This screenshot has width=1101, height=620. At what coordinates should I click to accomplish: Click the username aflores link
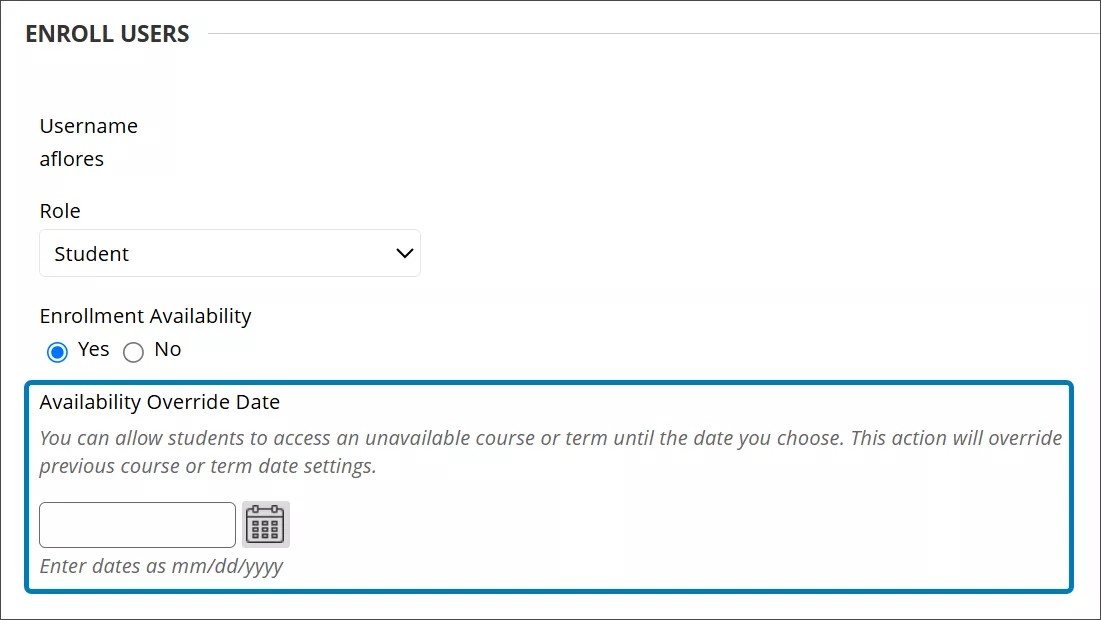coord(71,158)
